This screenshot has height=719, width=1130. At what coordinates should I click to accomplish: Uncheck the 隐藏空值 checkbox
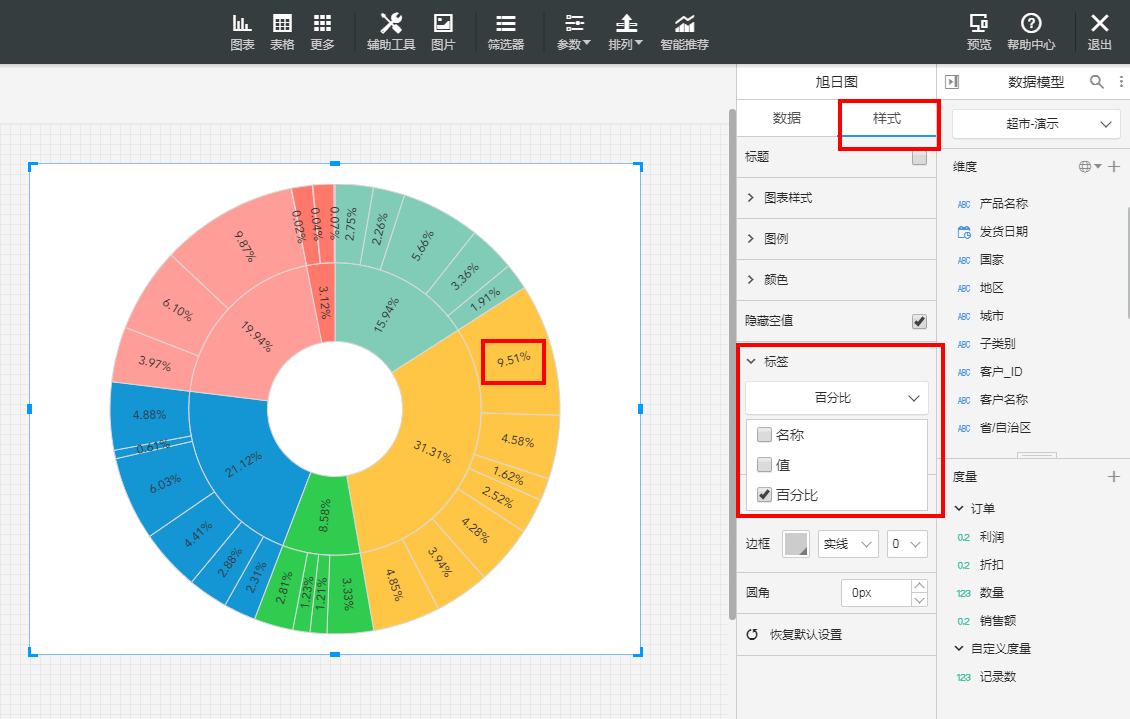[919, 321]
